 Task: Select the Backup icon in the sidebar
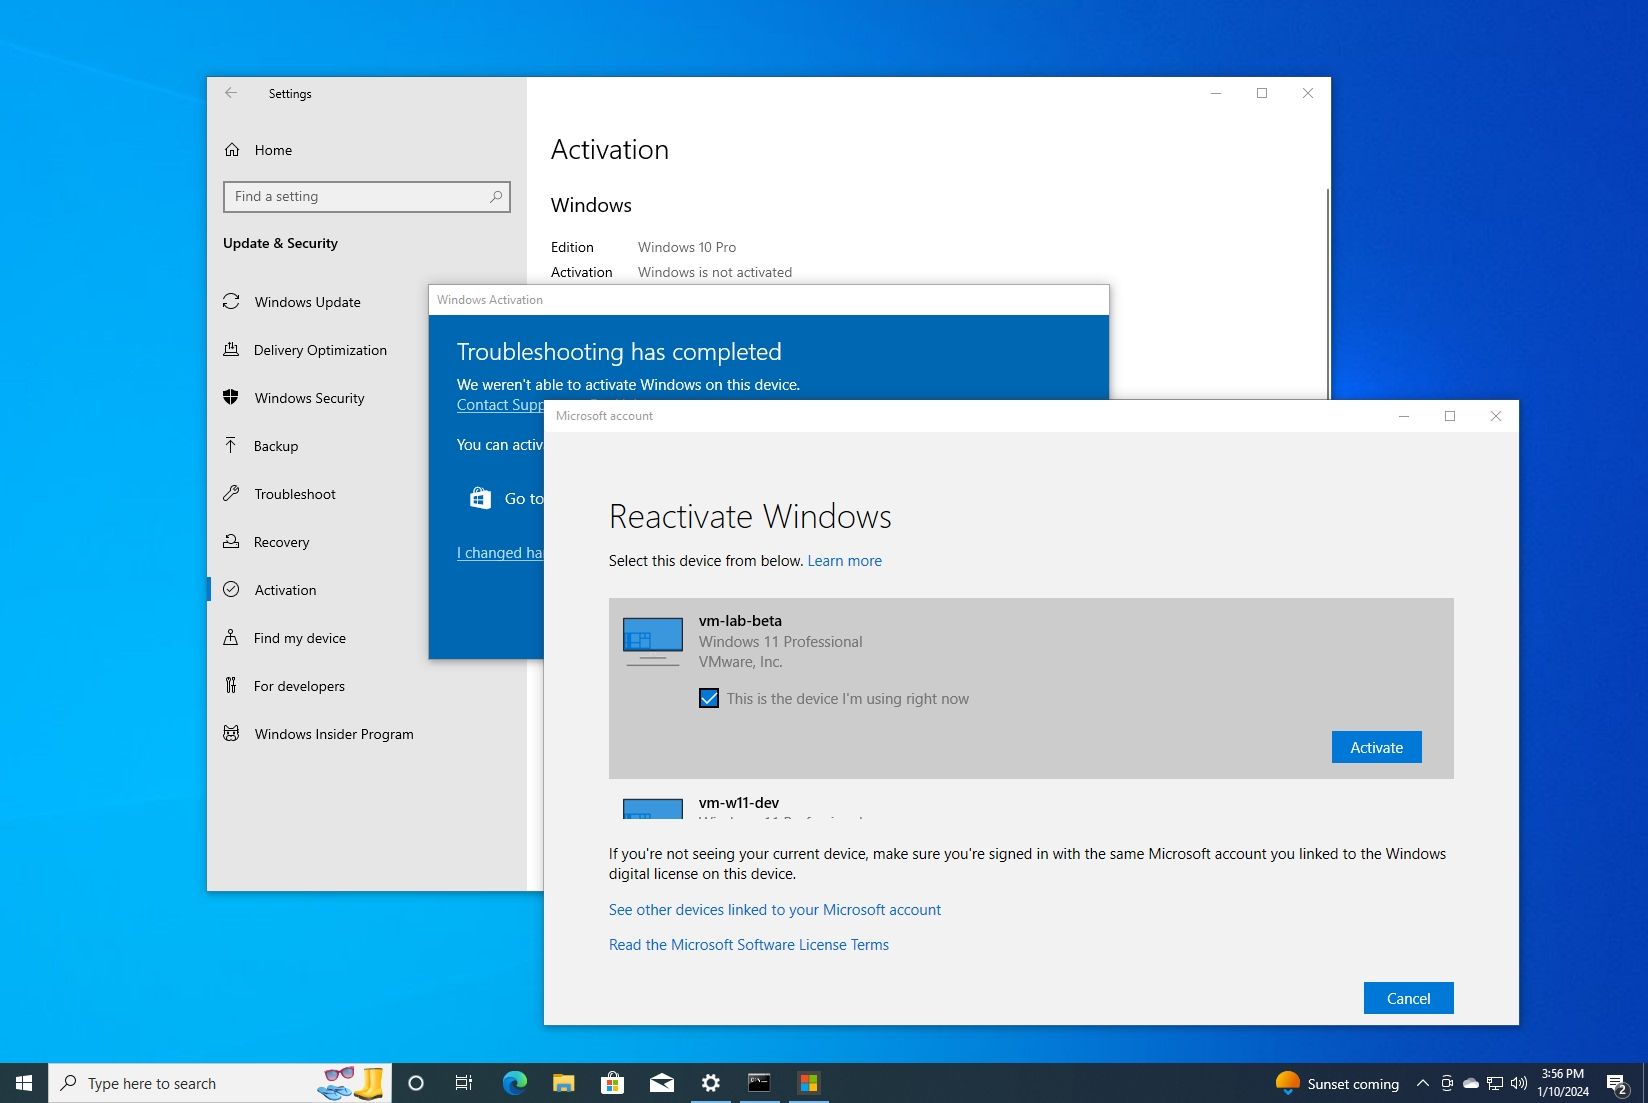pos(232,446)
